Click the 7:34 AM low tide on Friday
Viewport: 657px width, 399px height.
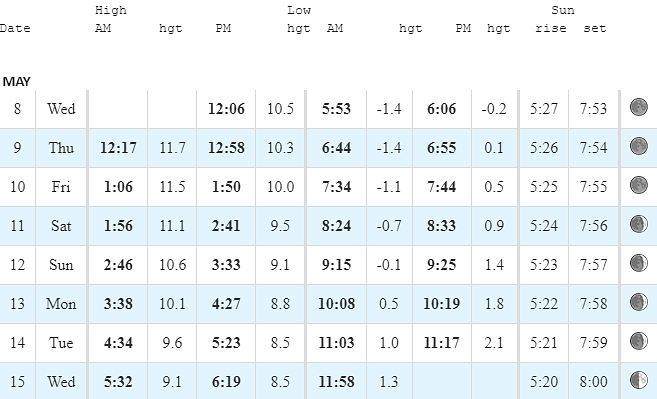coord(336,187)
